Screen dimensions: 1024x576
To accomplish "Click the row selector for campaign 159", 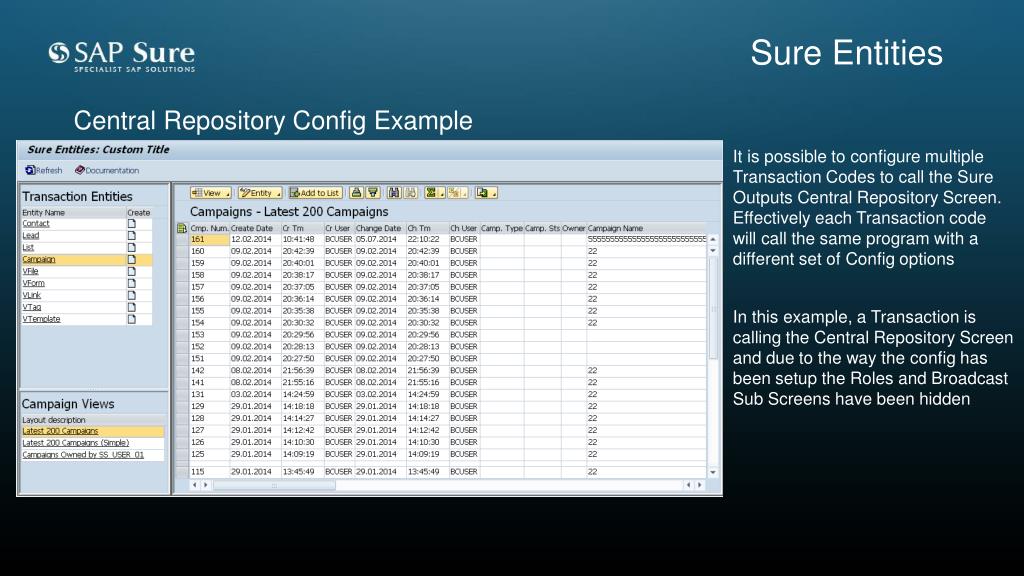I will 182,263.
